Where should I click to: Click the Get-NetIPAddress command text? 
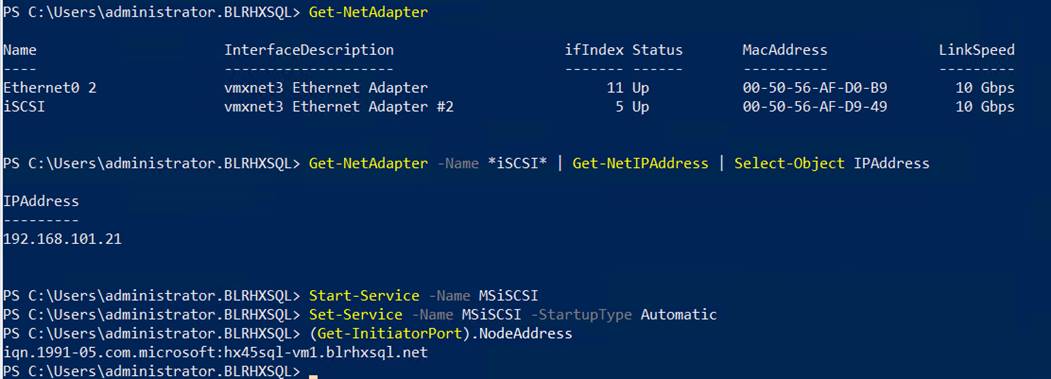pyautogui.click(x=640, y=164)
